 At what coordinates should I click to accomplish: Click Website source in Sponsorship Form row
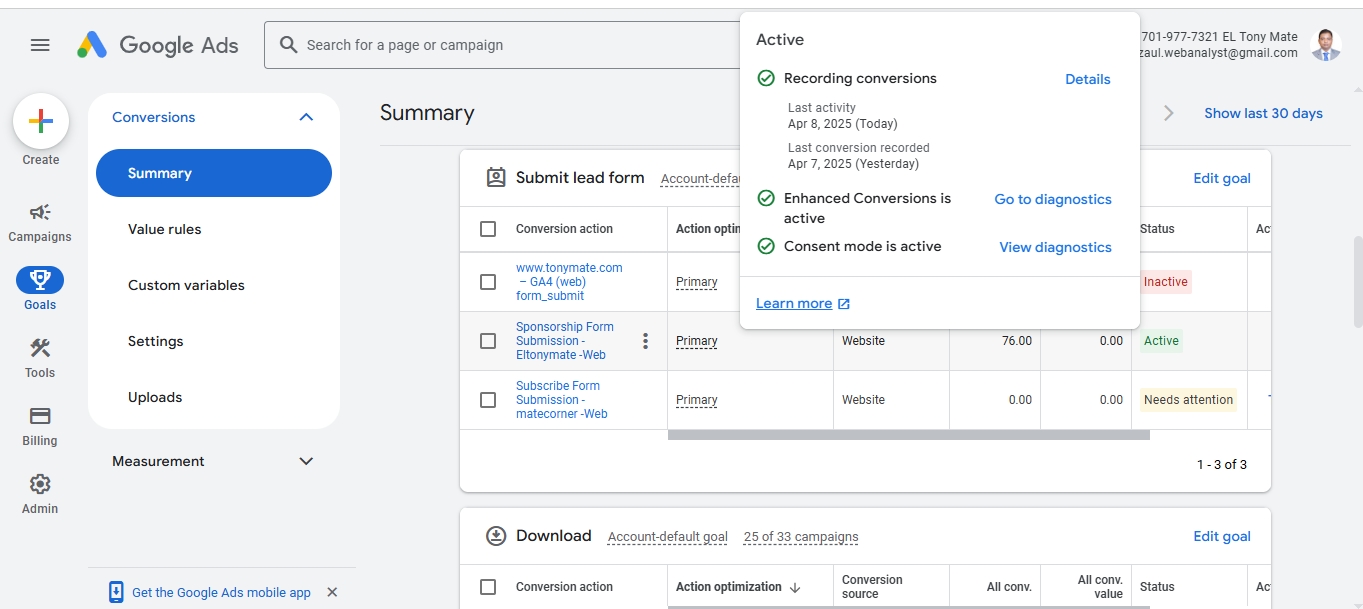pyautogui.click(x=863, y=341)
